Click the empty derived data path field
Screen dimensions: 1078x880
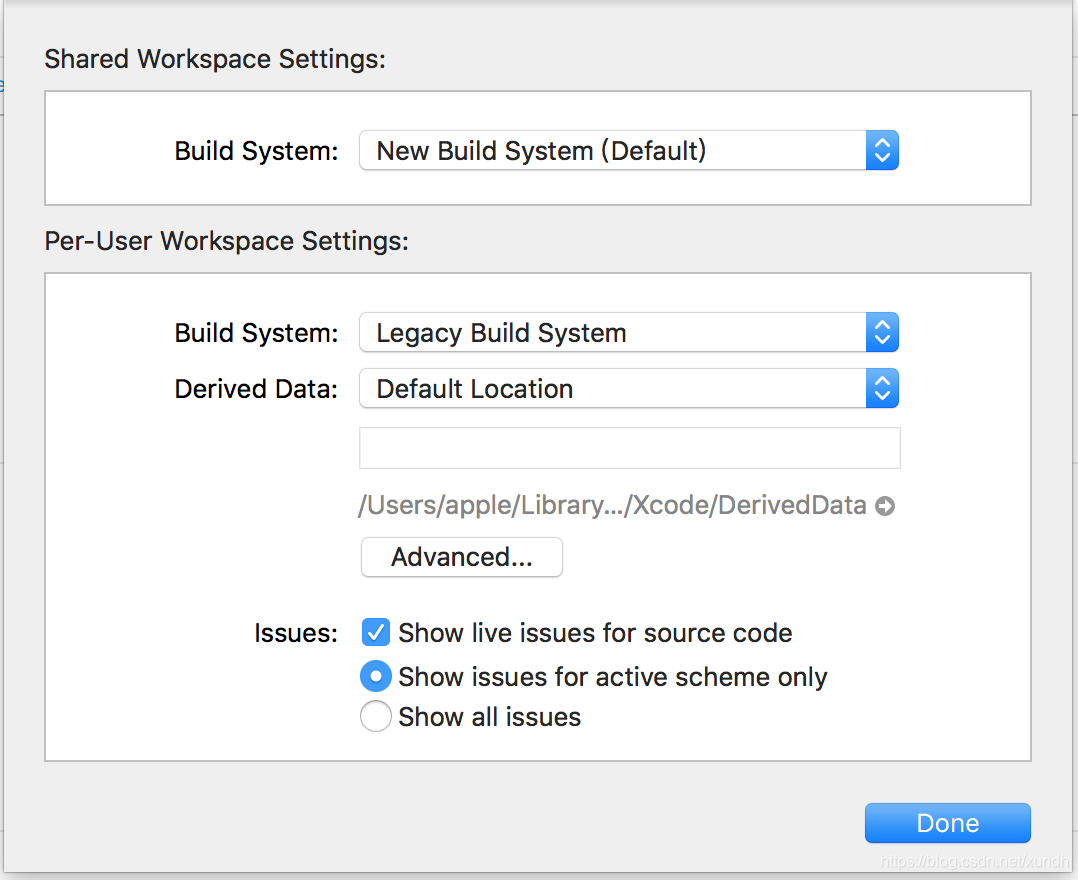[630, 448]
